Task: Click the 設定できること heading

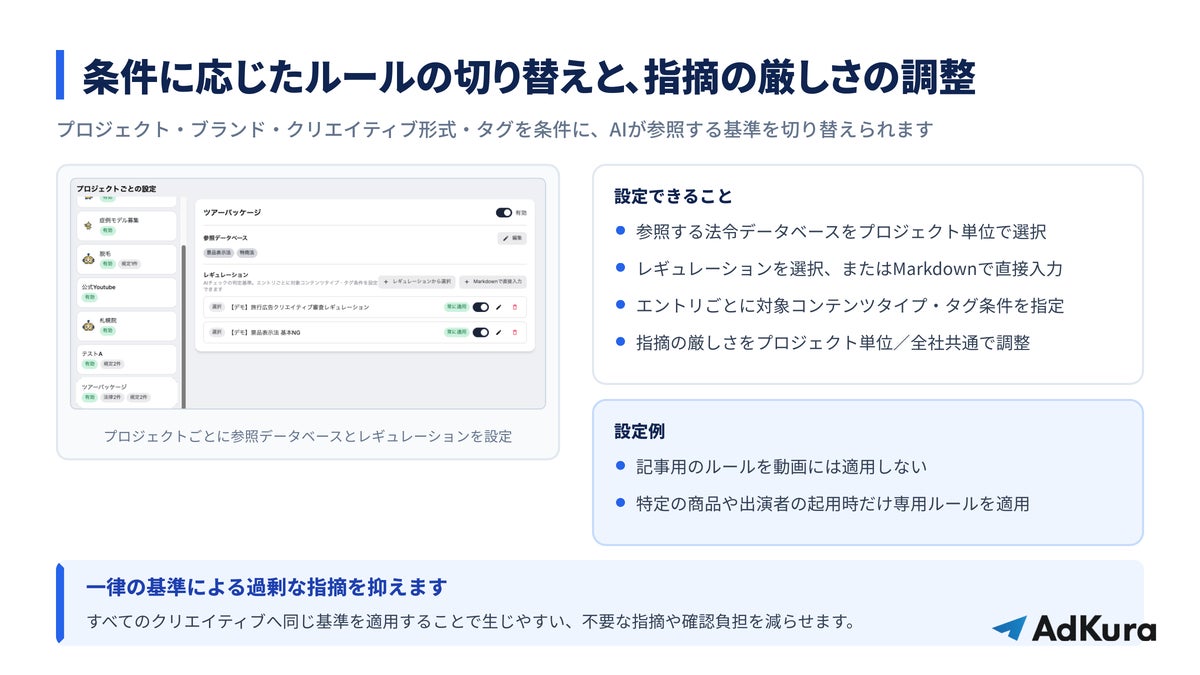Action: pos(673,196)
